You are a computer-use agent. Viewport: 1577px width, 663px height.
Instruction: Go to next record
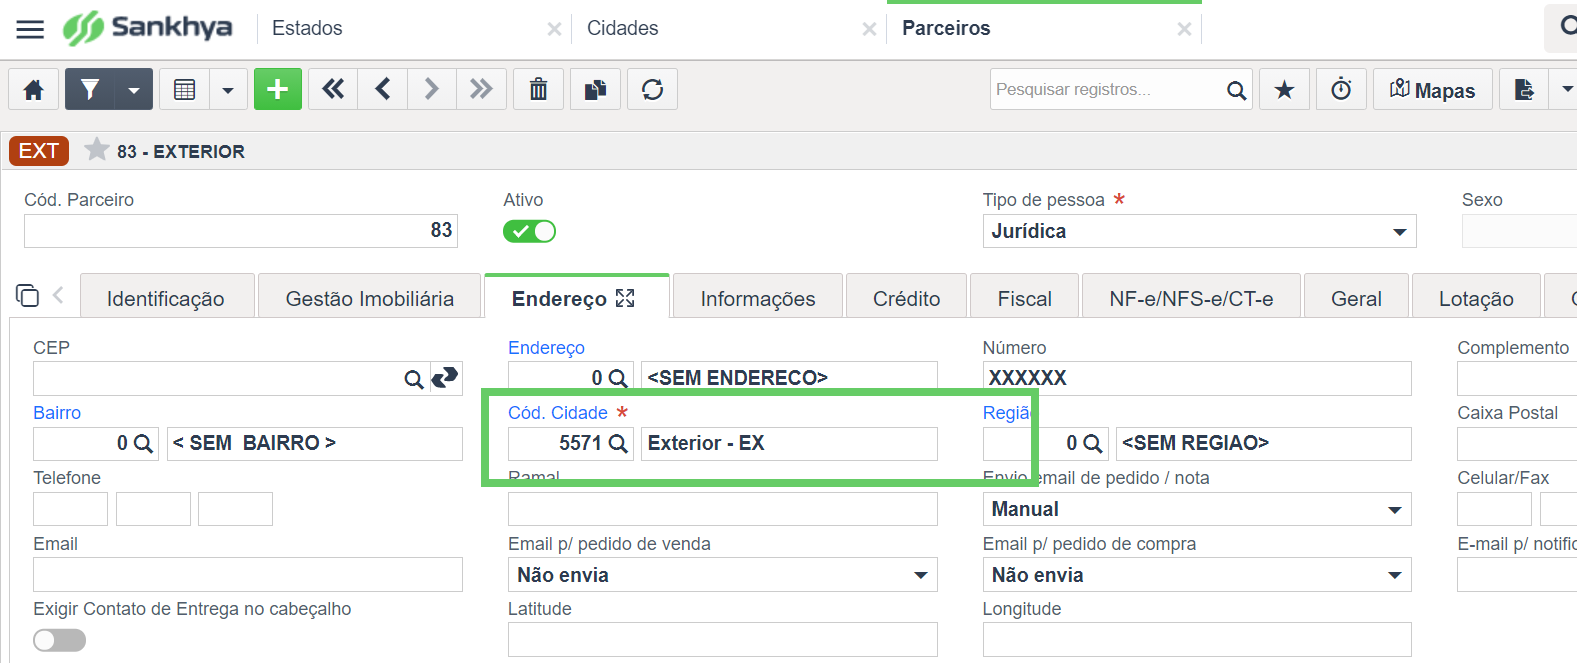(x=432, y=90)
